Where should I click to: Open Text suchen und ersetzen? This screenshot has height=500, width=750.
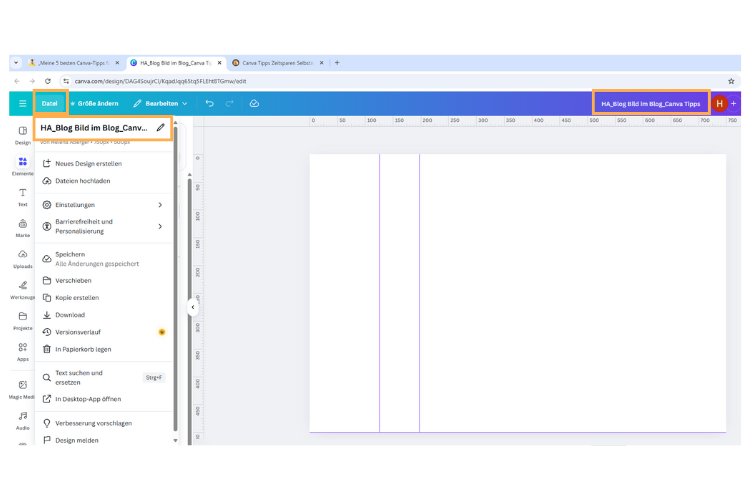pos(103,378)
